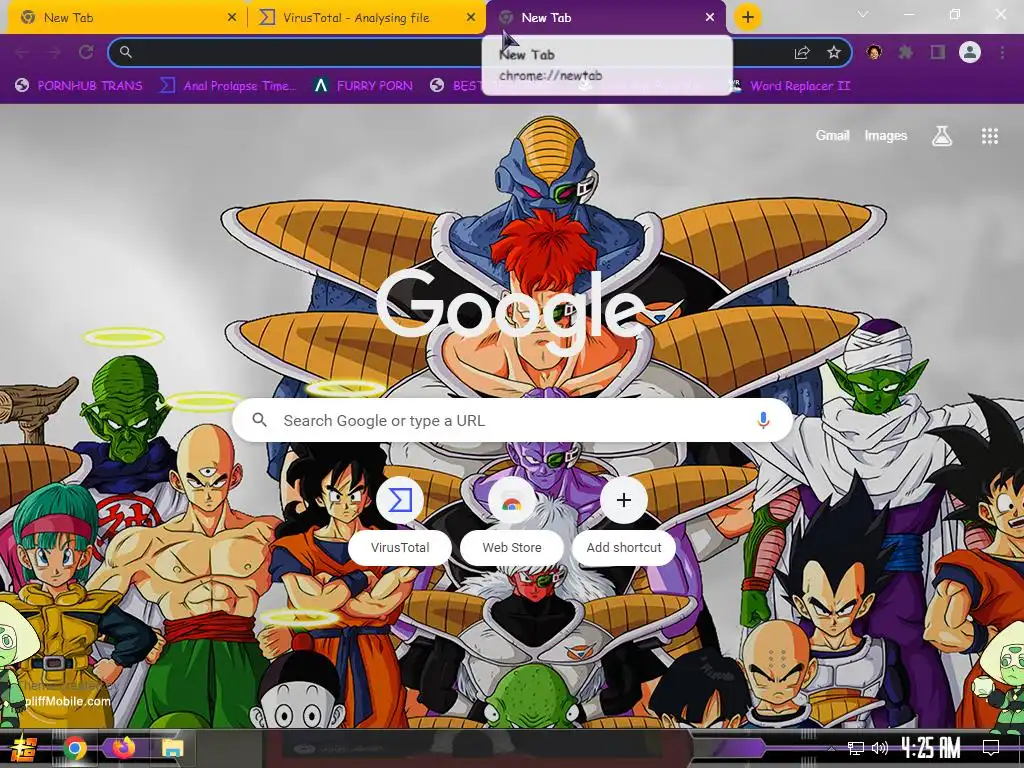This screenshot has width=1024, height=768.
Task: Open the avatar extension icon in toolbar
Action: (874, 52)
